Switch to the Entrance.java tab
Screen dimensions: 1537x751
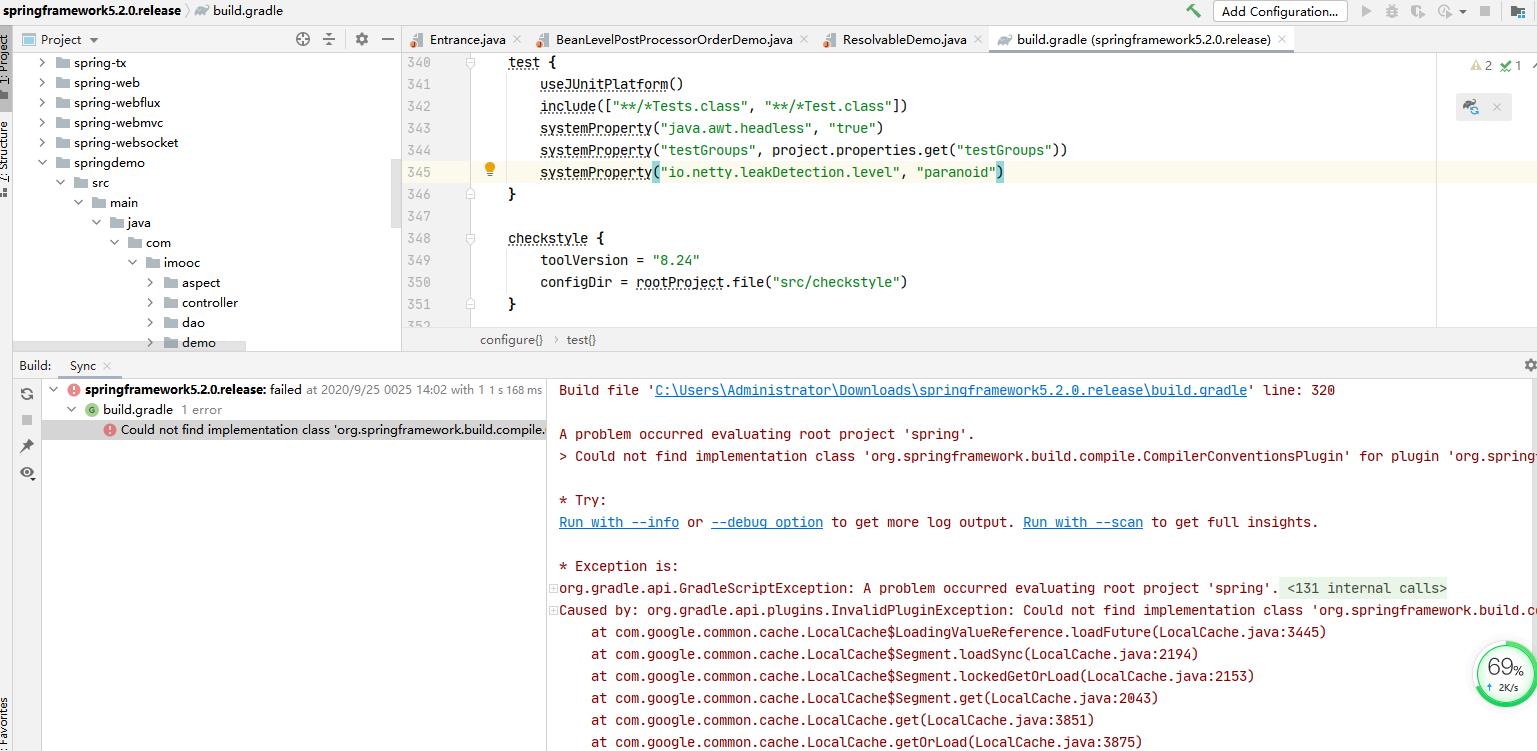pyautogui.click(x=467, y=39)
